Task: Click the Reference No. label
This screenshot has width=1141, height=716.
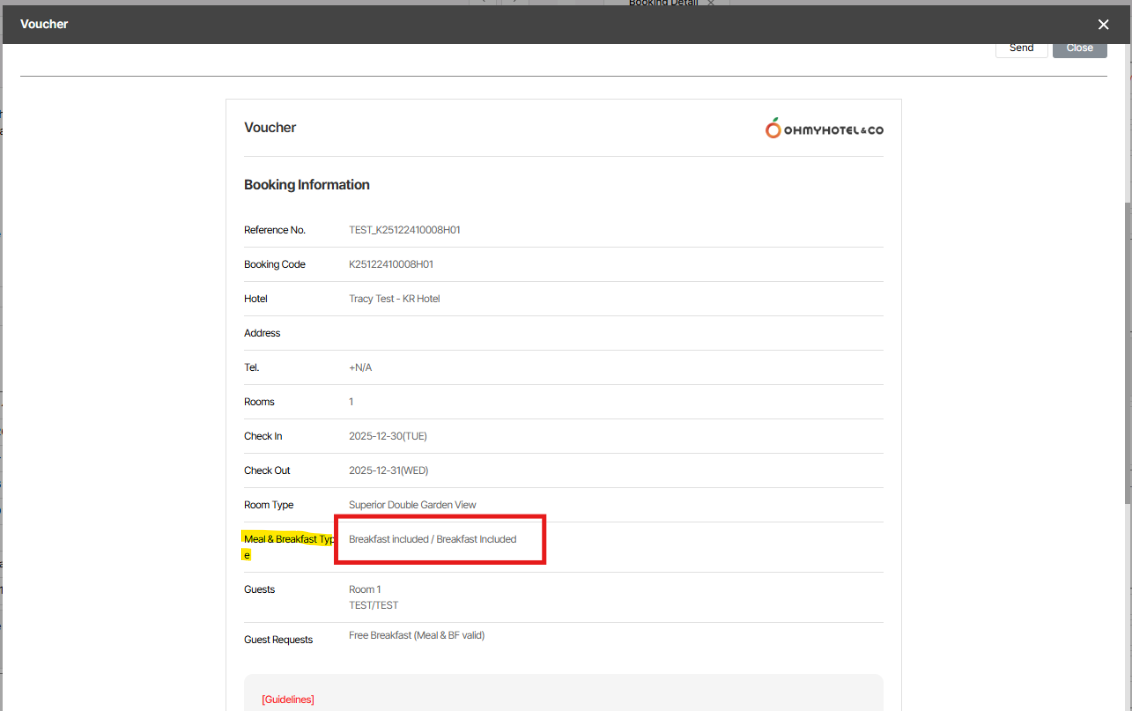Action: tap(274, 230)
